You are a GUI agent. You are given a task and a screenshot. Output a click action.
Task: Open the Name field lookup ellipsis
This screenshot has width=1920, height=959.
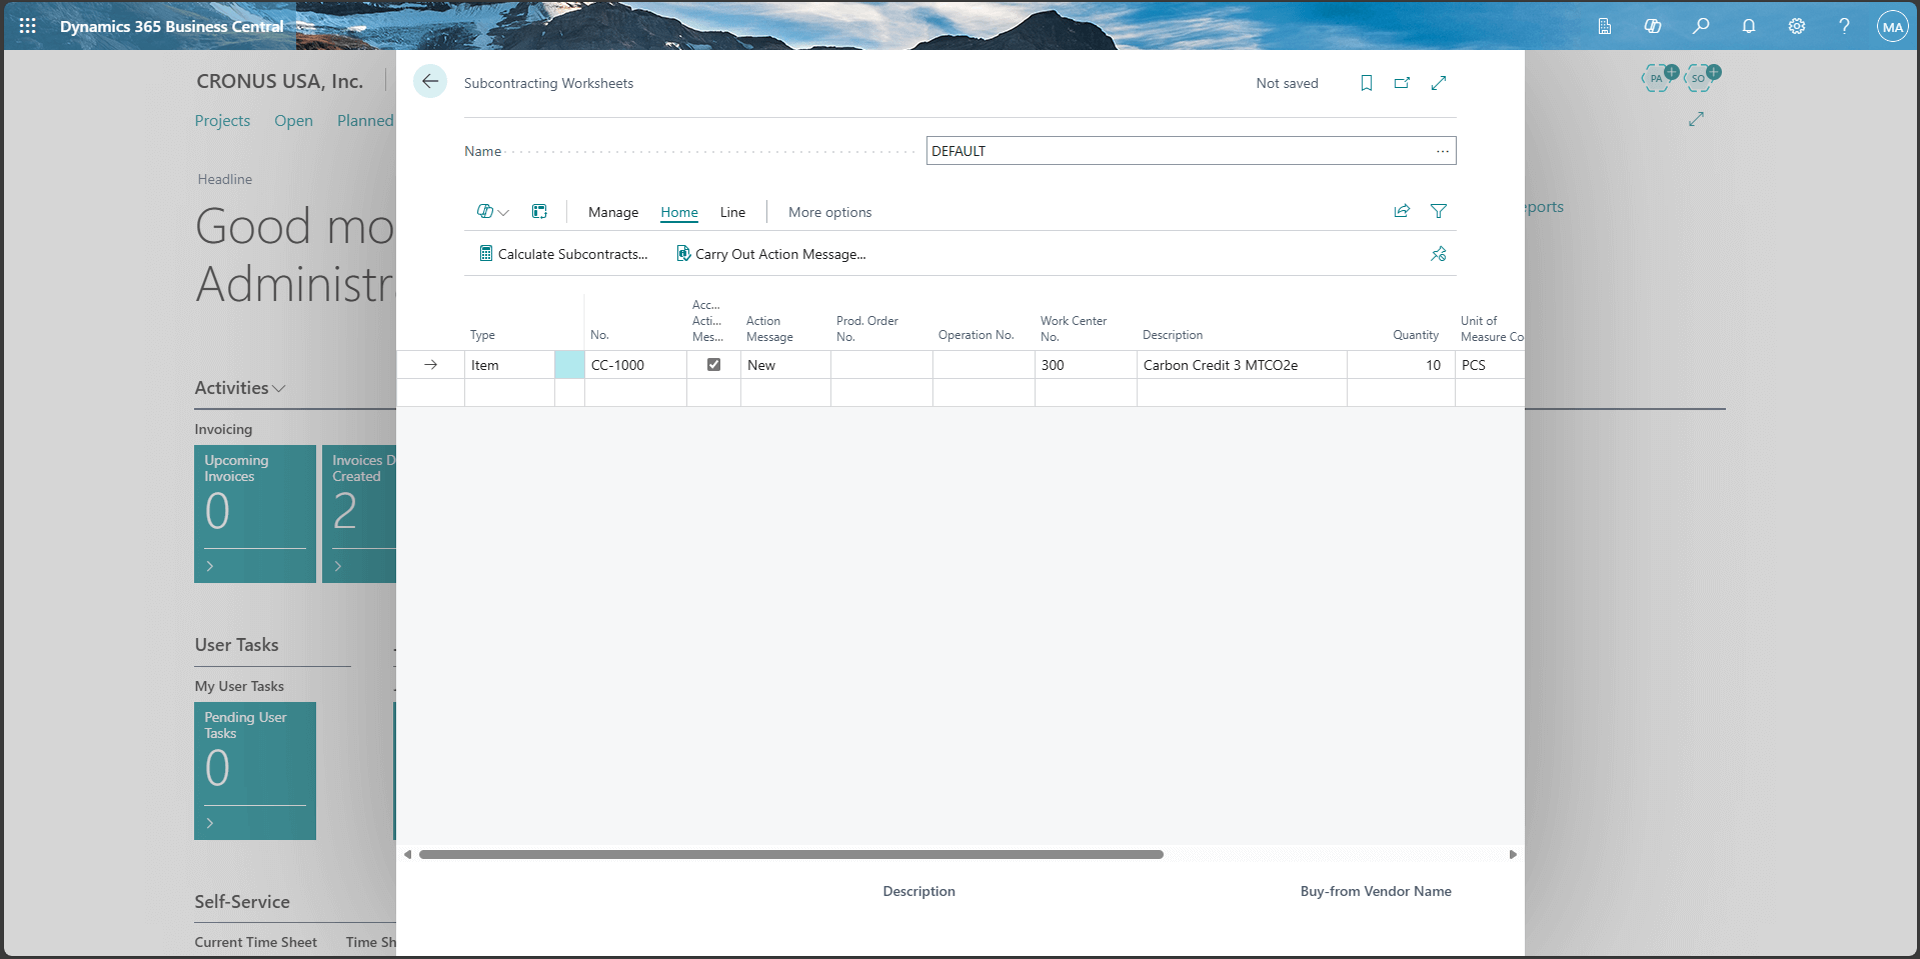tap(1443, 150)
